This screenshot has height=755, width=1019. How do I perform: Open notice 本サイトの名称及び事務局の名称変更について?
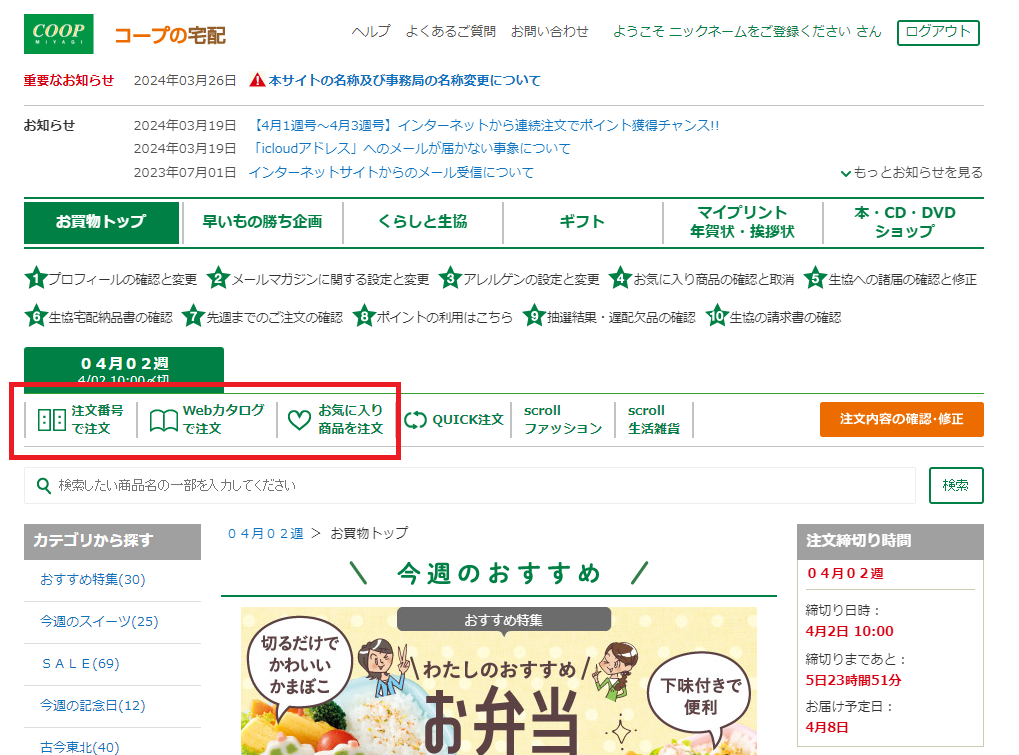[x=404, y=81]
